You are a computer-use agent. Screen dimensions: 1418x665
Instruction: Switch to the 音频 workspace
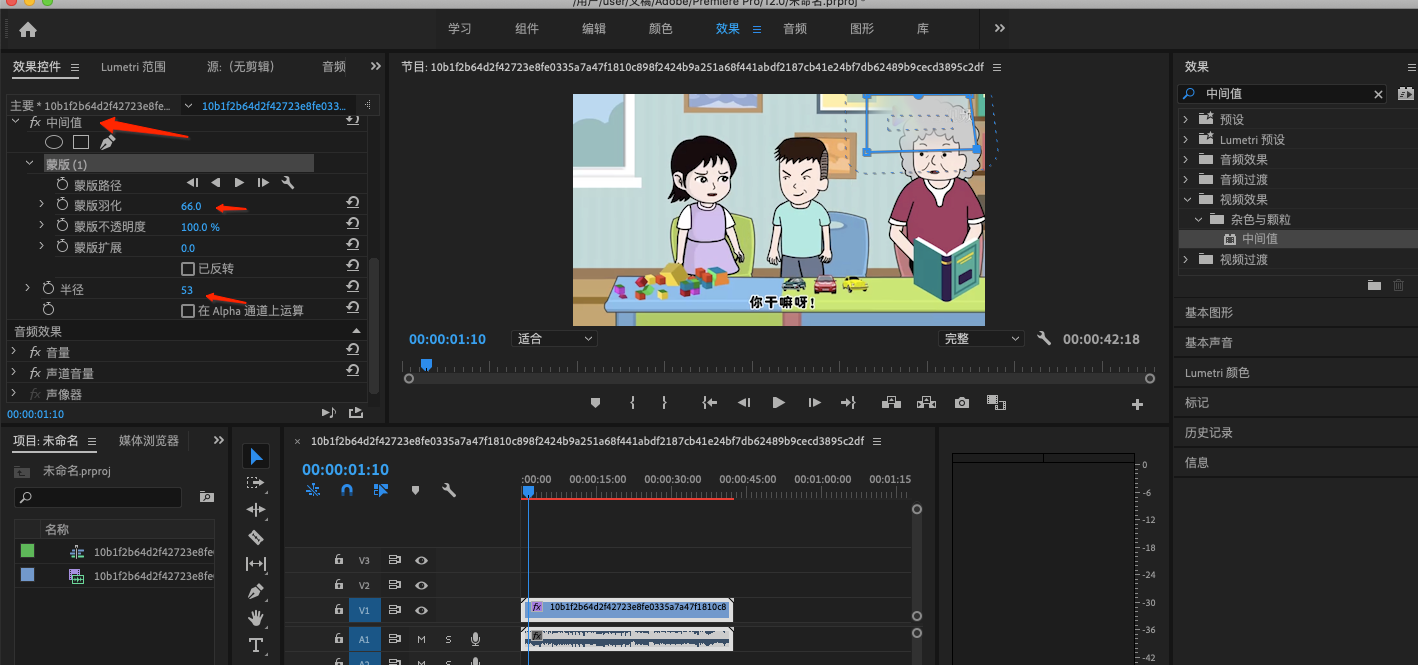click(x=795, y=29)
